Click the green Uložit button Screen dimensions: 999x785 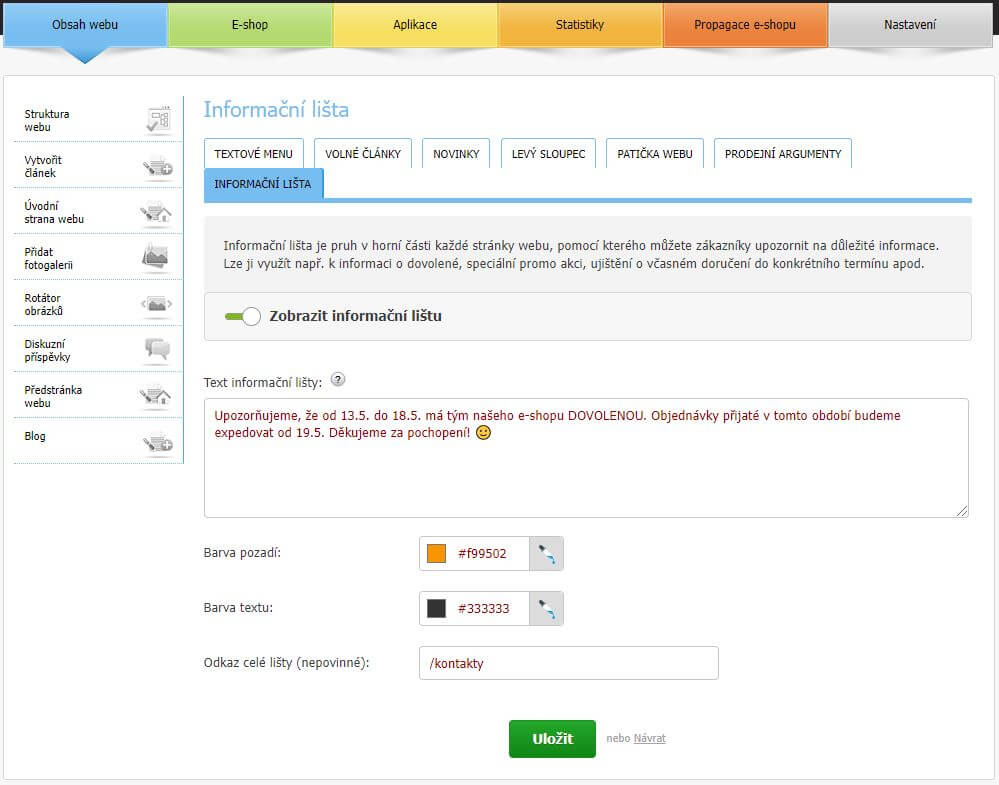[x=552, y=738]
